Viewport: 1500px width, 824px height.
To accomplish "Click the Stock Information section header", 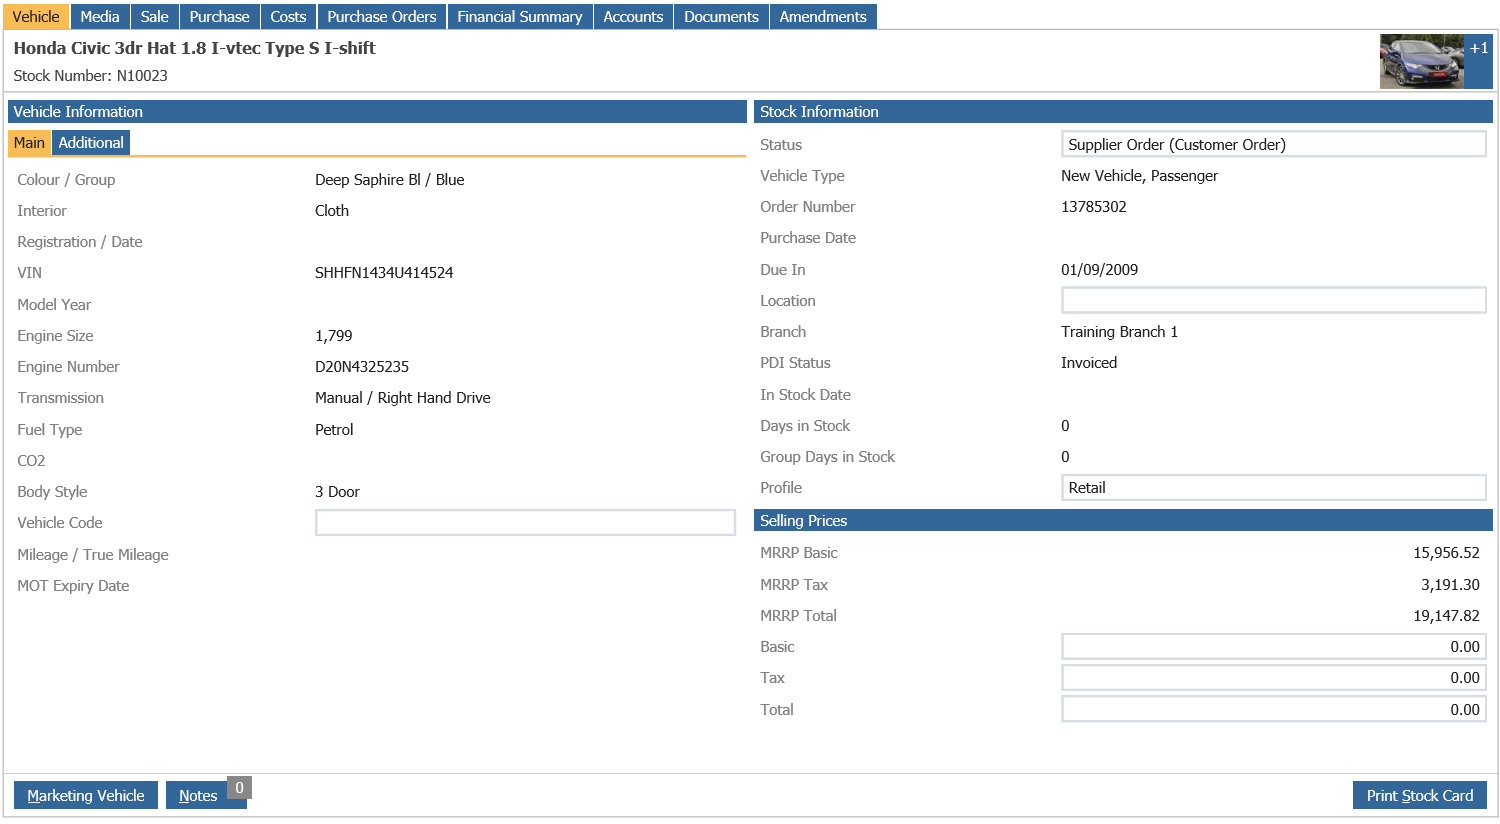I will [1123, 112].
